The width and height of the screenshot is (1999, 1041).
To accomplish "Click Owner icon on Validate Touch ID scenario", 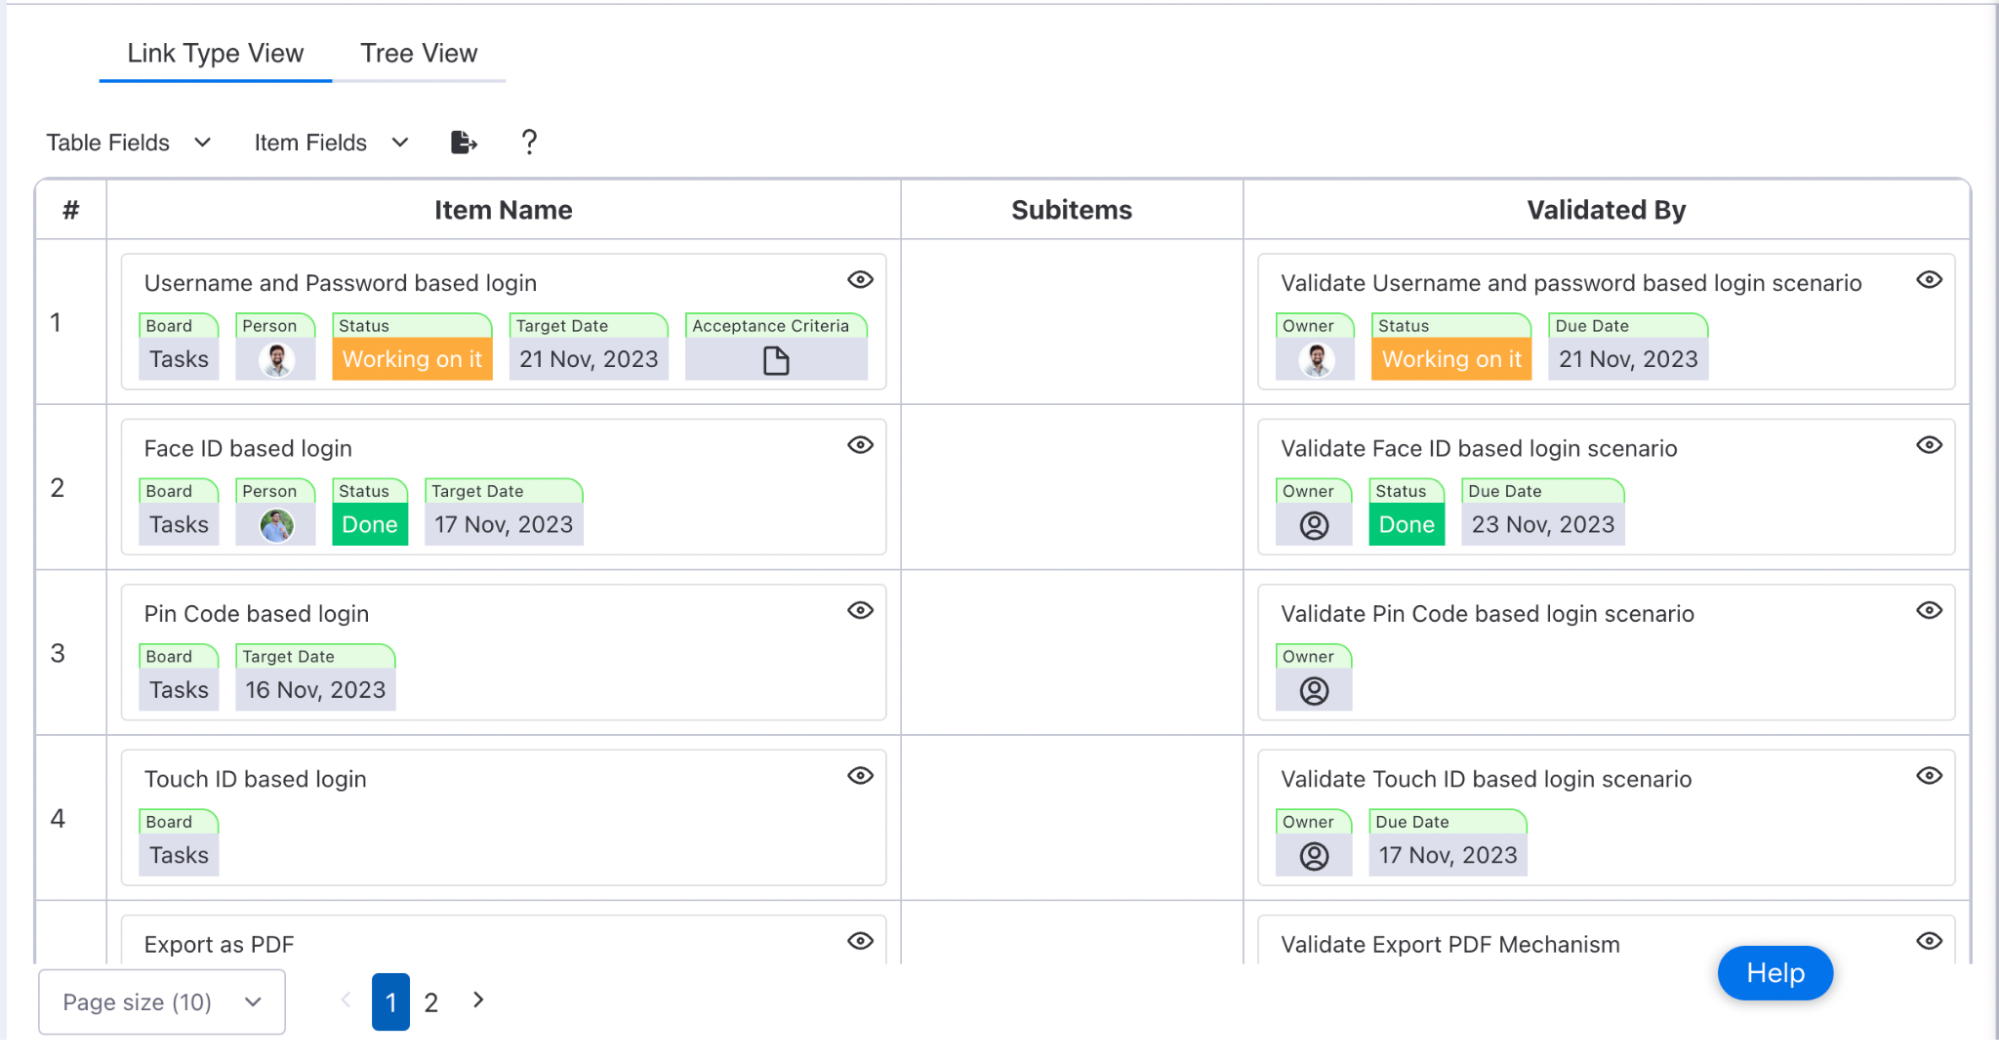I will pyautogui.click(x=1314, y=856).
